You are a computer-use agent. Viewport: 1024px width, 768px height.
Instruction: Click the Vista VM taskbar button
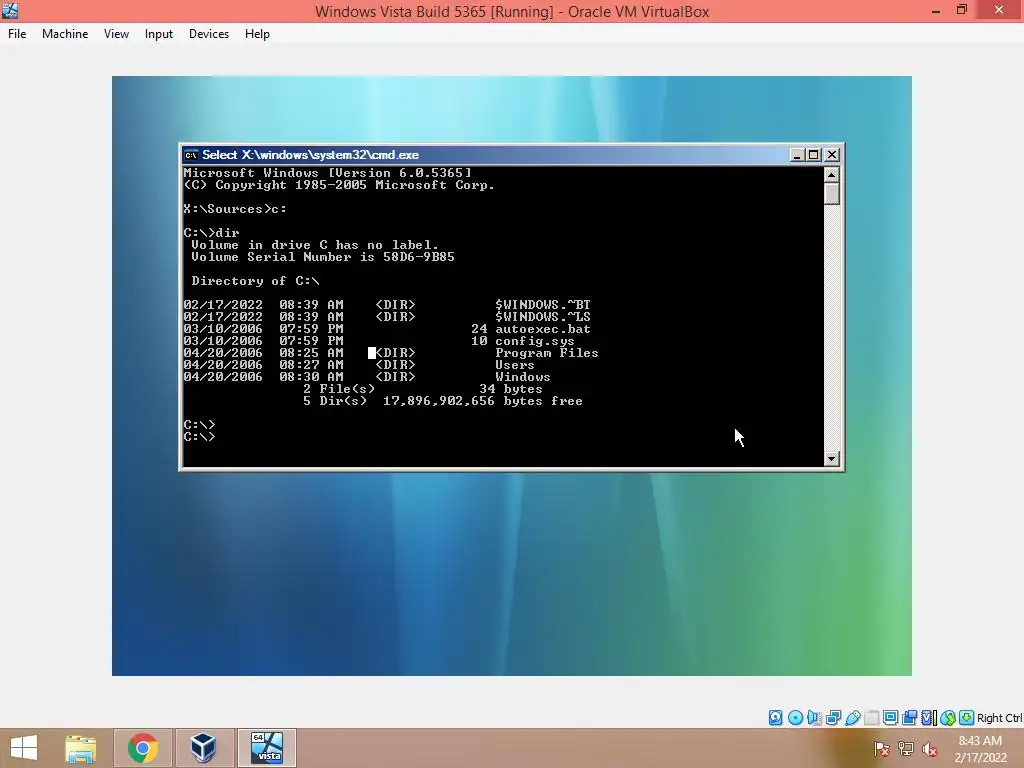[x=267, y=748]
